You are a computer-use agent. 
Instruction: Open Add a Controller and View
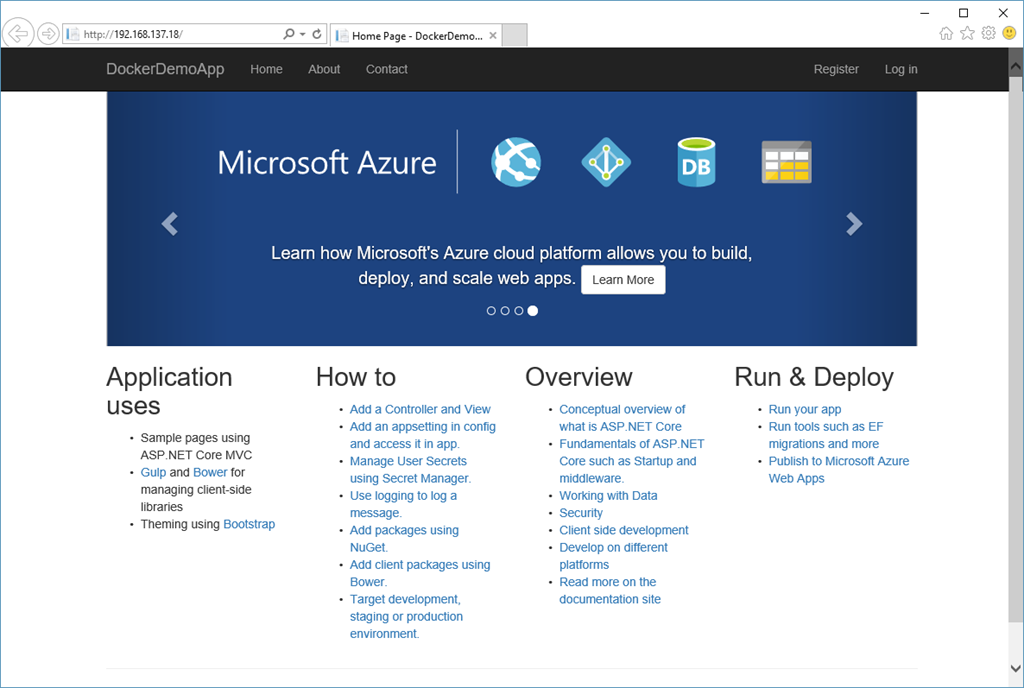point(420,409)
